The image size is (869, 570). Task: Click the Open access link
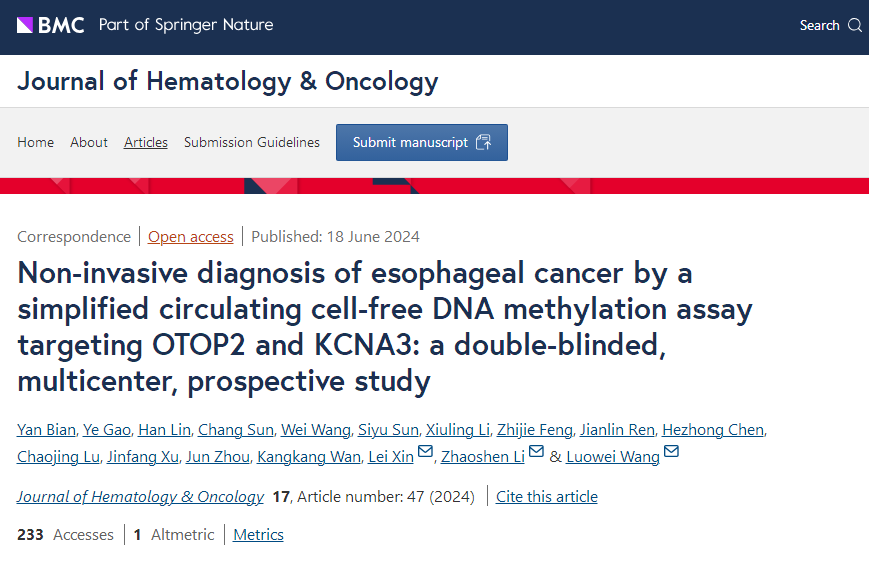tap(191, 237)
